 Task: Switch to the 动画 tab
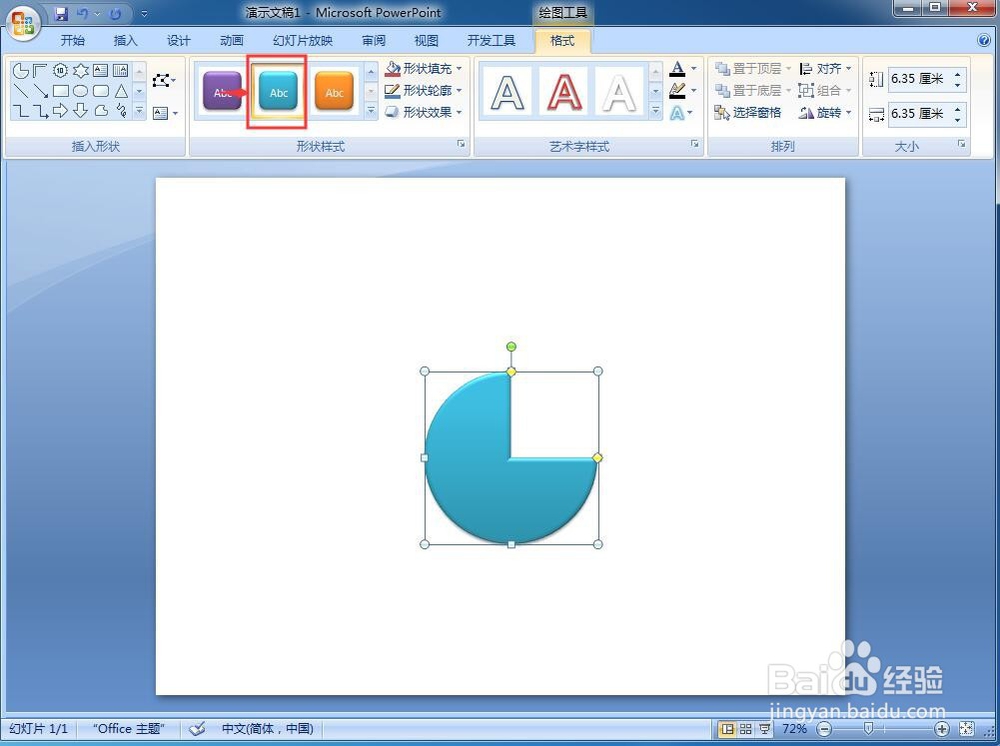232,41
